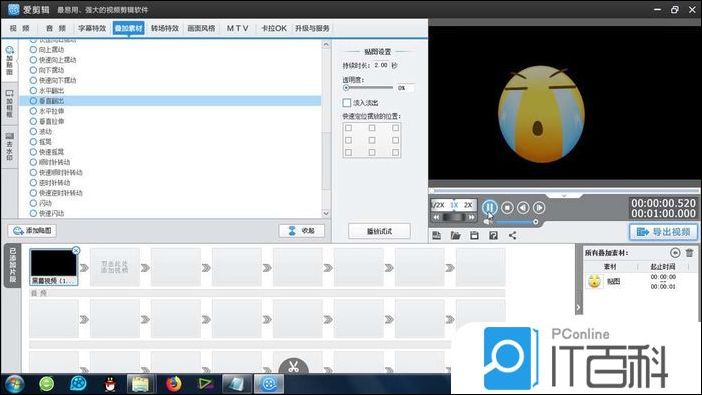Click the fast-forward double-arrow button

(471, 217)
